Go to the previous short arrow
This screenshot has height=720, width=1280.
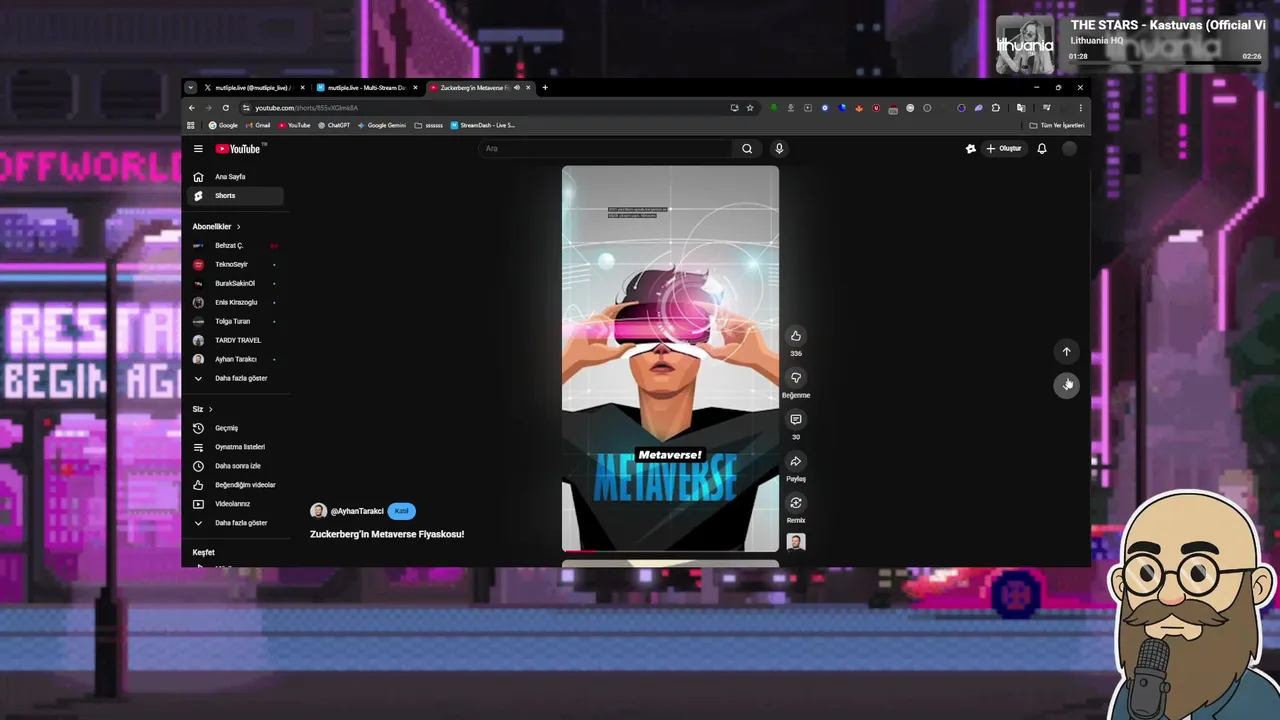pos(1066,351)
